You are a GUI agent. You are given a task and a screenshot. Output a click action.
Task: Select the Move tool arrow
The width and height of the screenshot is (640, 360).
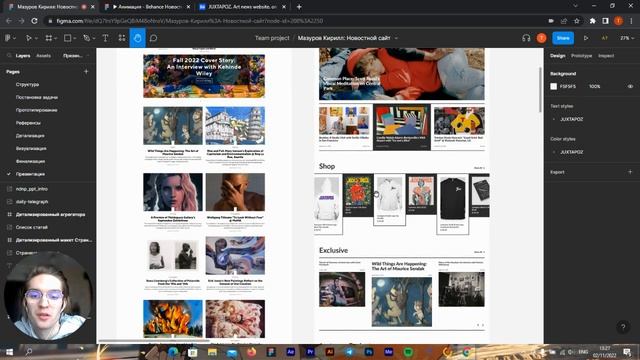tap(29, 38)
